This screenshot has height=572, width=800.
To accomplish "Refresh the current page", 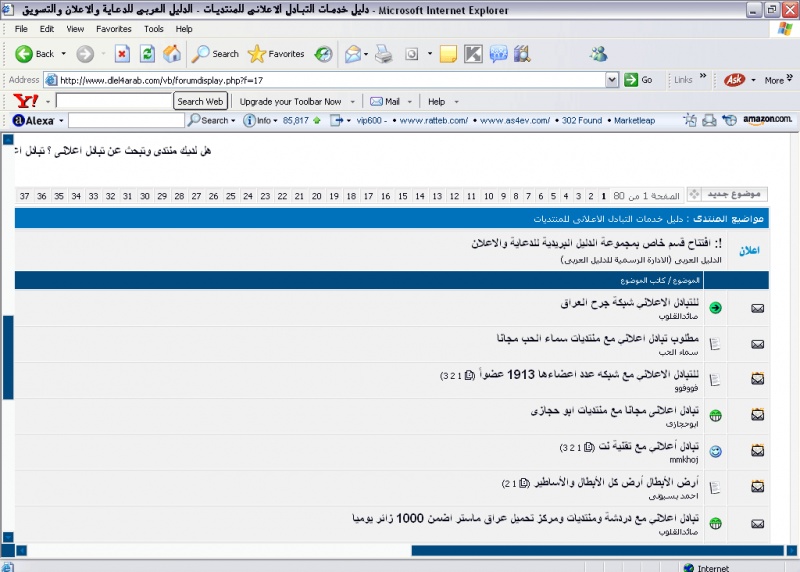I will [x=147, y=54].
